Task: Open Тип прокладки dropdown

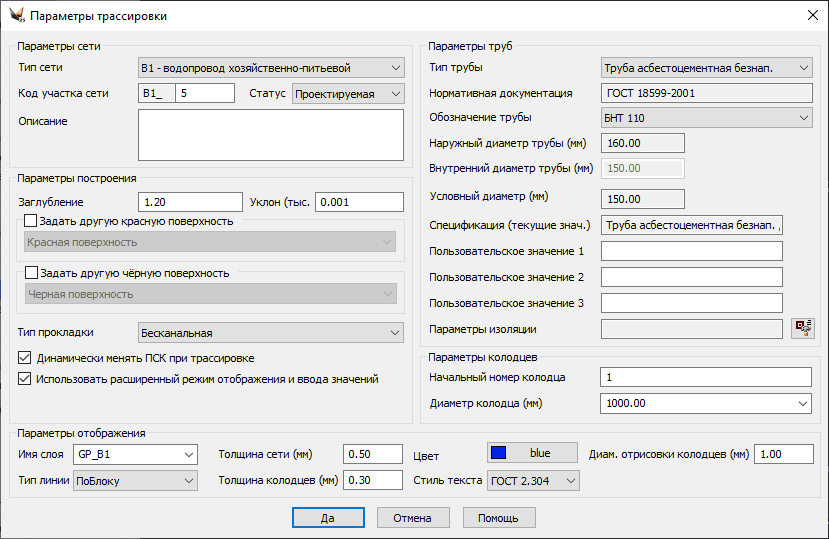Action: [x=270, y=333]
